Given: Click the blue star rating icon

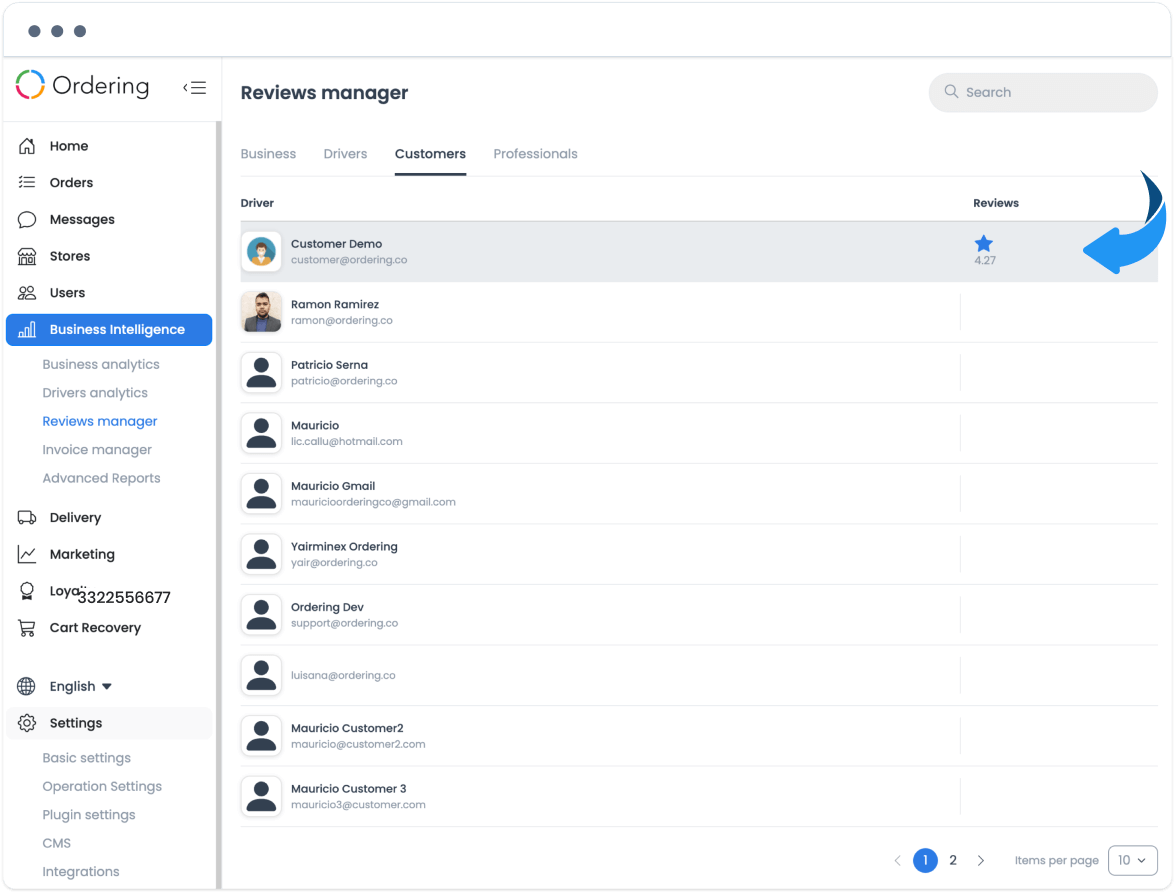Looking at the screenshot, I should tap(984, 244).
